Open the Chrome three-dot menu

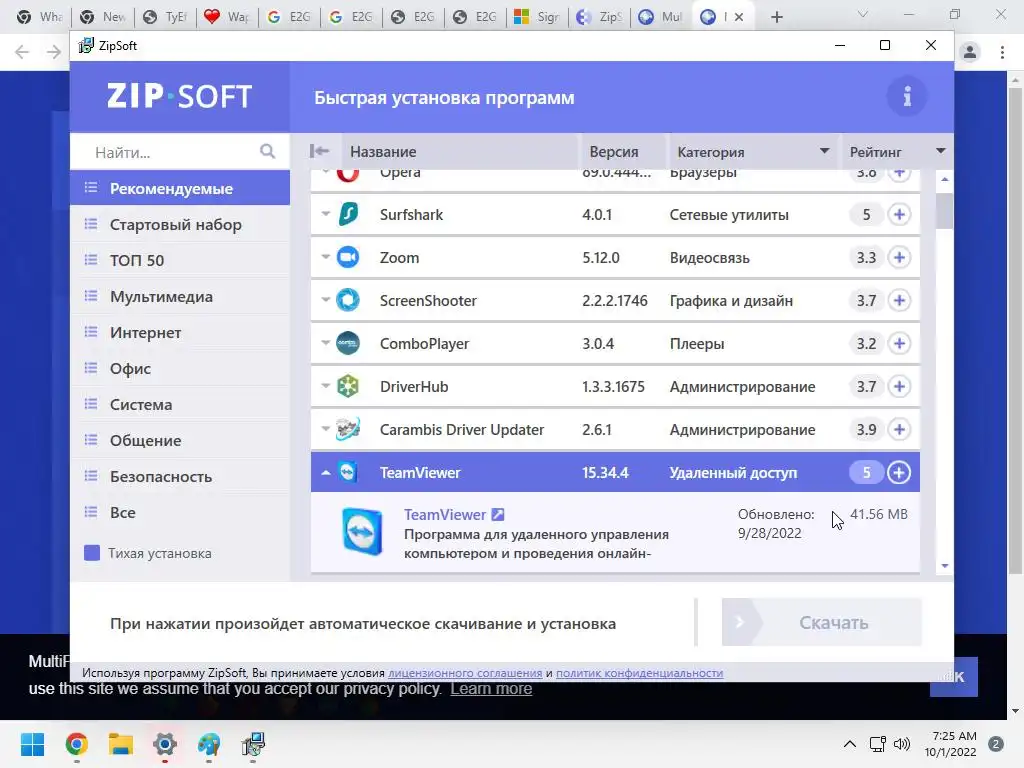click(1002, 52)
